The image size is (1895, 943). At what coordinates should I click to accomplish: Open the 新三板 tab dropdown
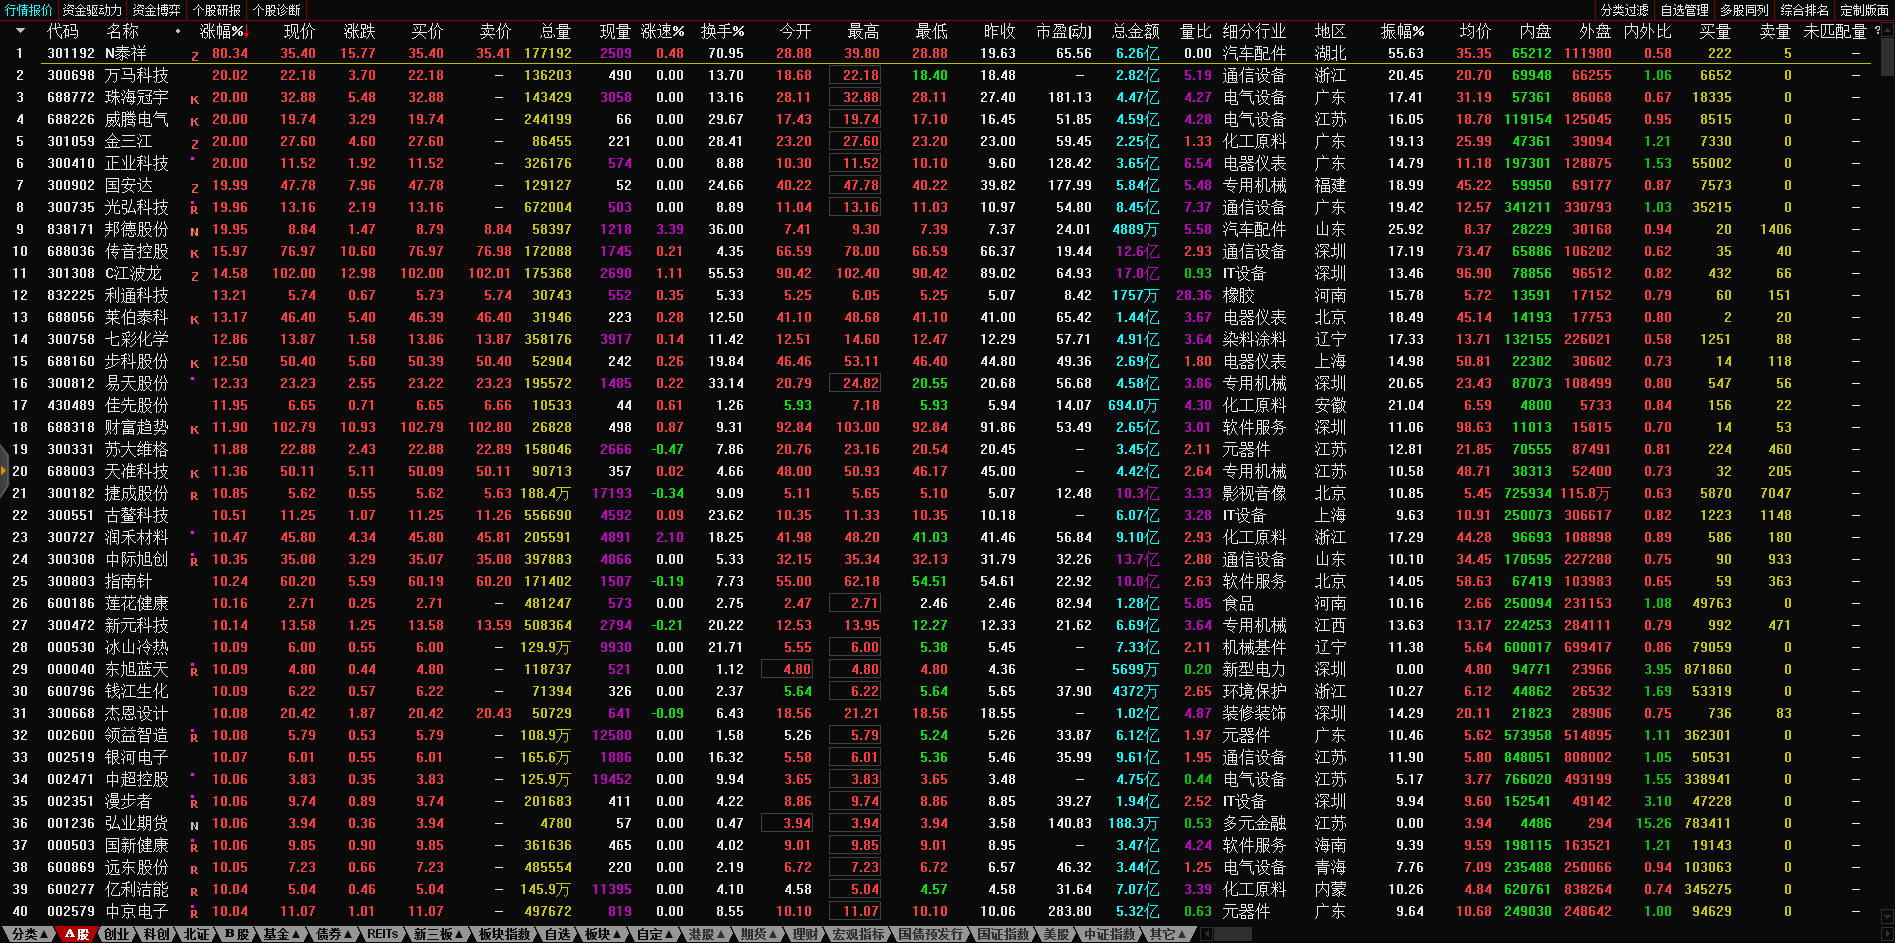[438, 934]
